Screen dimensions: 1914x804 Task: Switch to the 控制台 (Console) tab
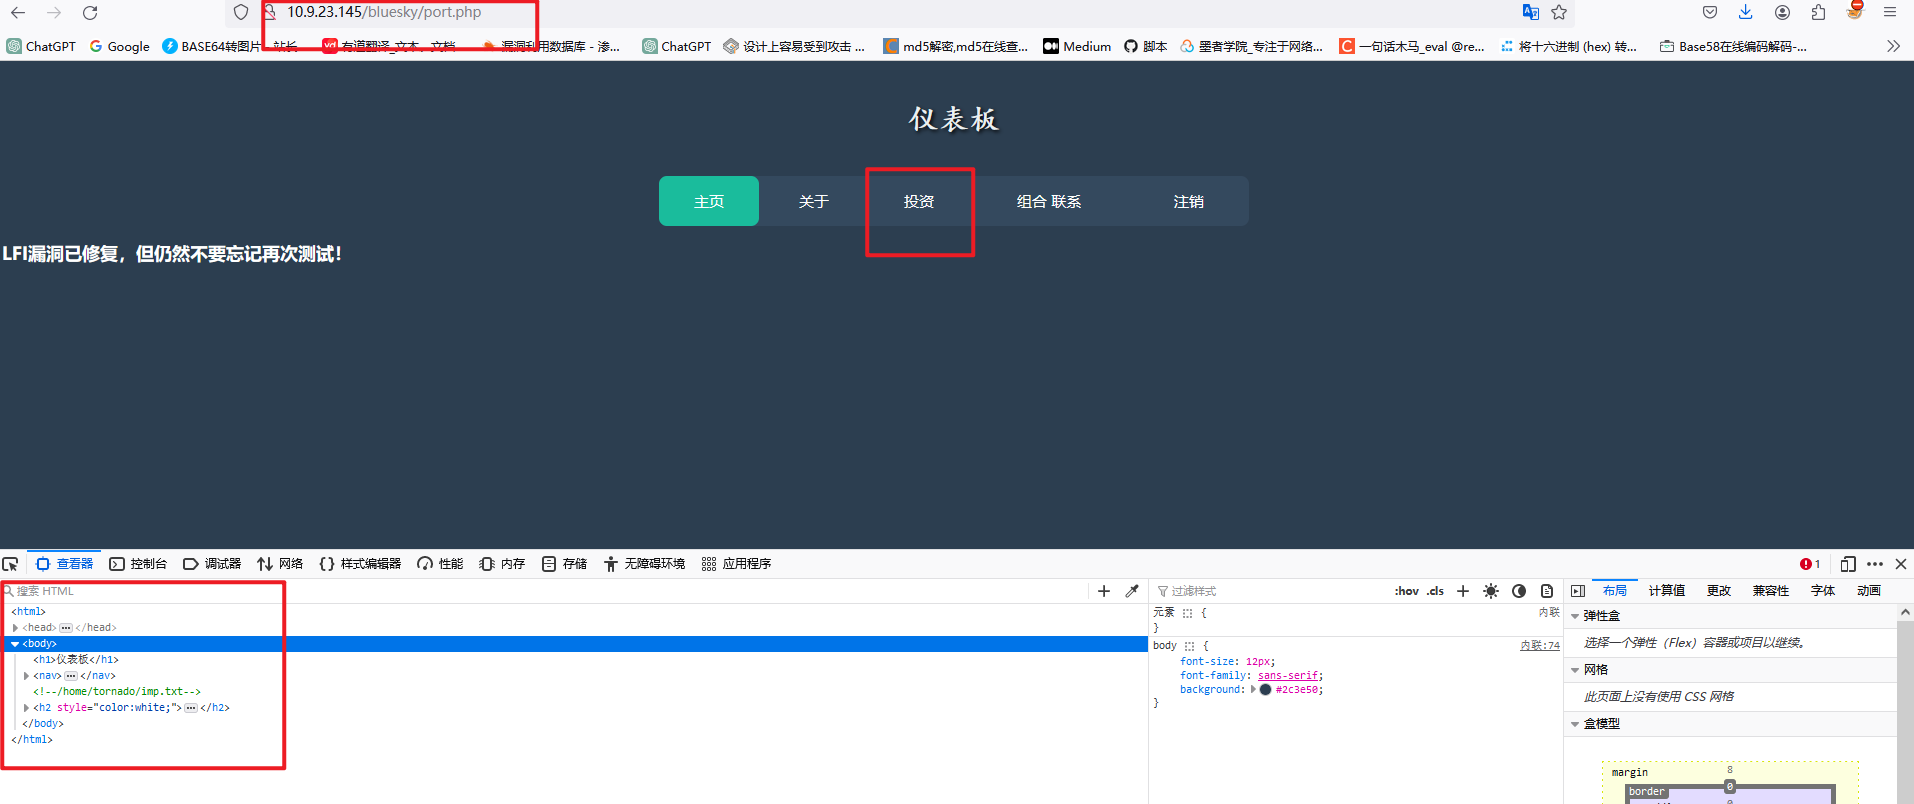[138, 564]
